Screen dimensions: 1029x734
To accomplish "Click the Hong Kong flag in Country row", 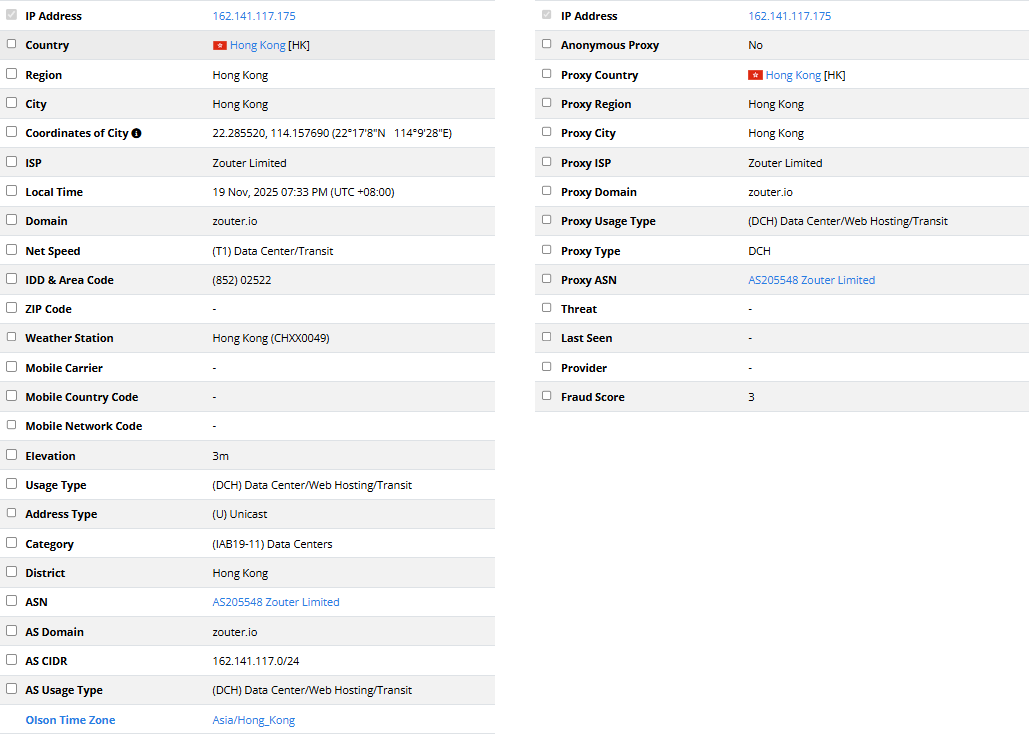I will coord(220,45).
